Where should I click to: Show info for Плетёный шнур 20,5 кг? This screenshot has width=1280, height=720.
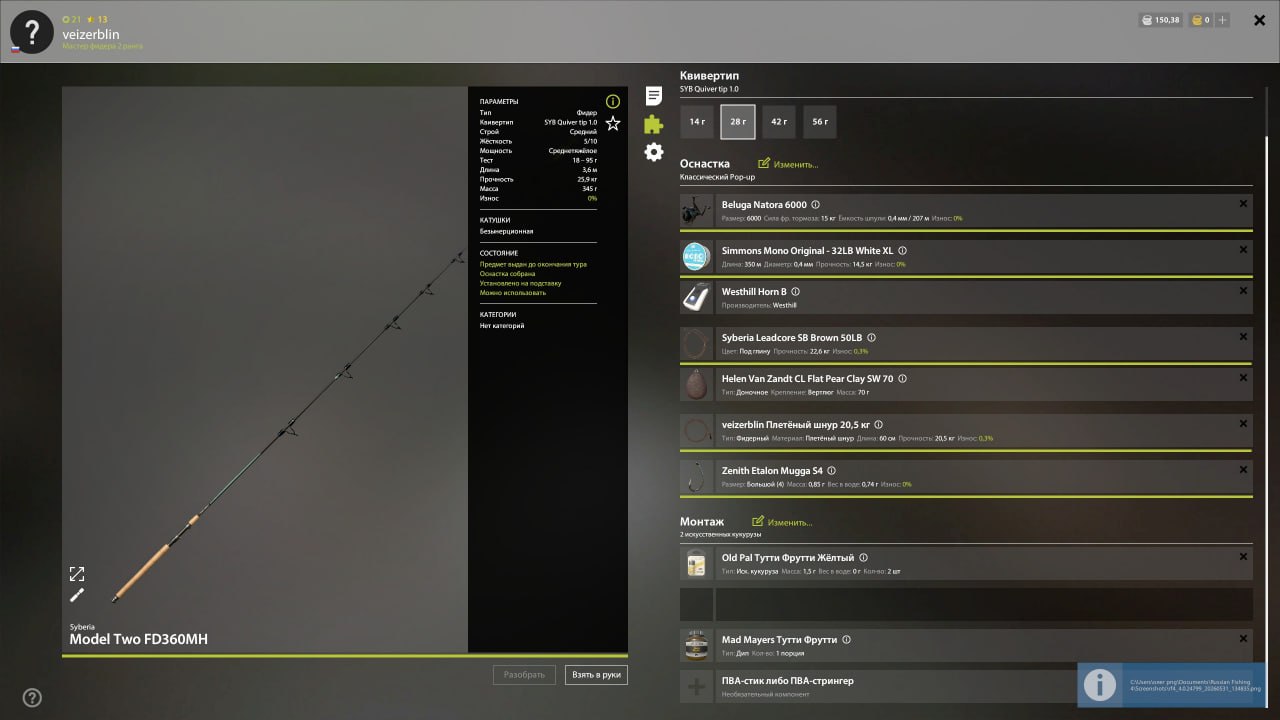pyautogui.click(x=878, y=425)
